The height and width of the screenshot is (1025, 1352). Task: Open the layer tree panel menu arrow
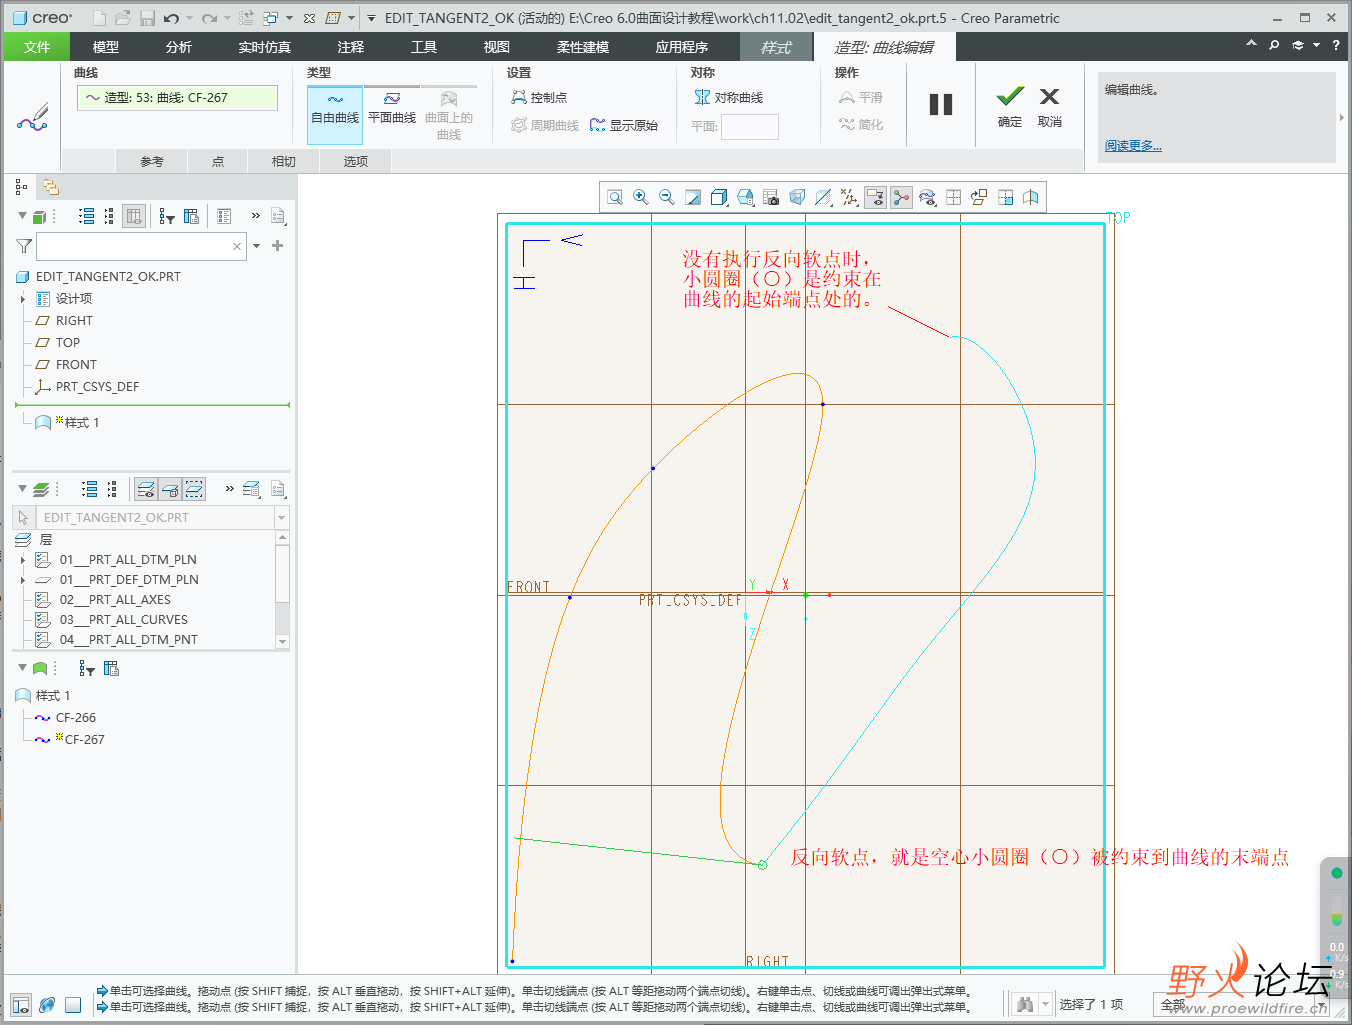click(x=22, y=489)
